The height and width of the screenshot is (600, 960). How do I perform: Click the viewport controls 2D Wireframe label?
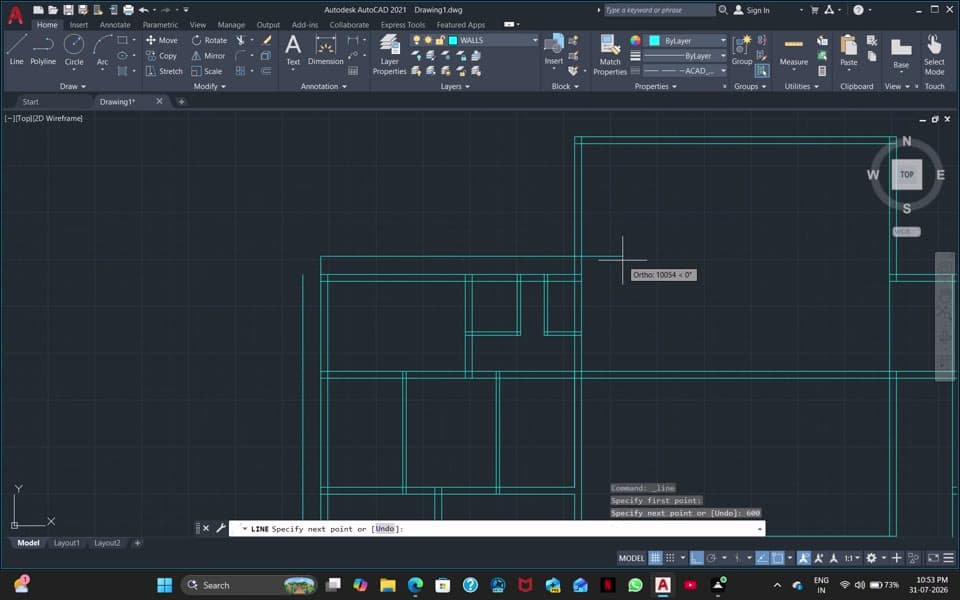(59, 118)
